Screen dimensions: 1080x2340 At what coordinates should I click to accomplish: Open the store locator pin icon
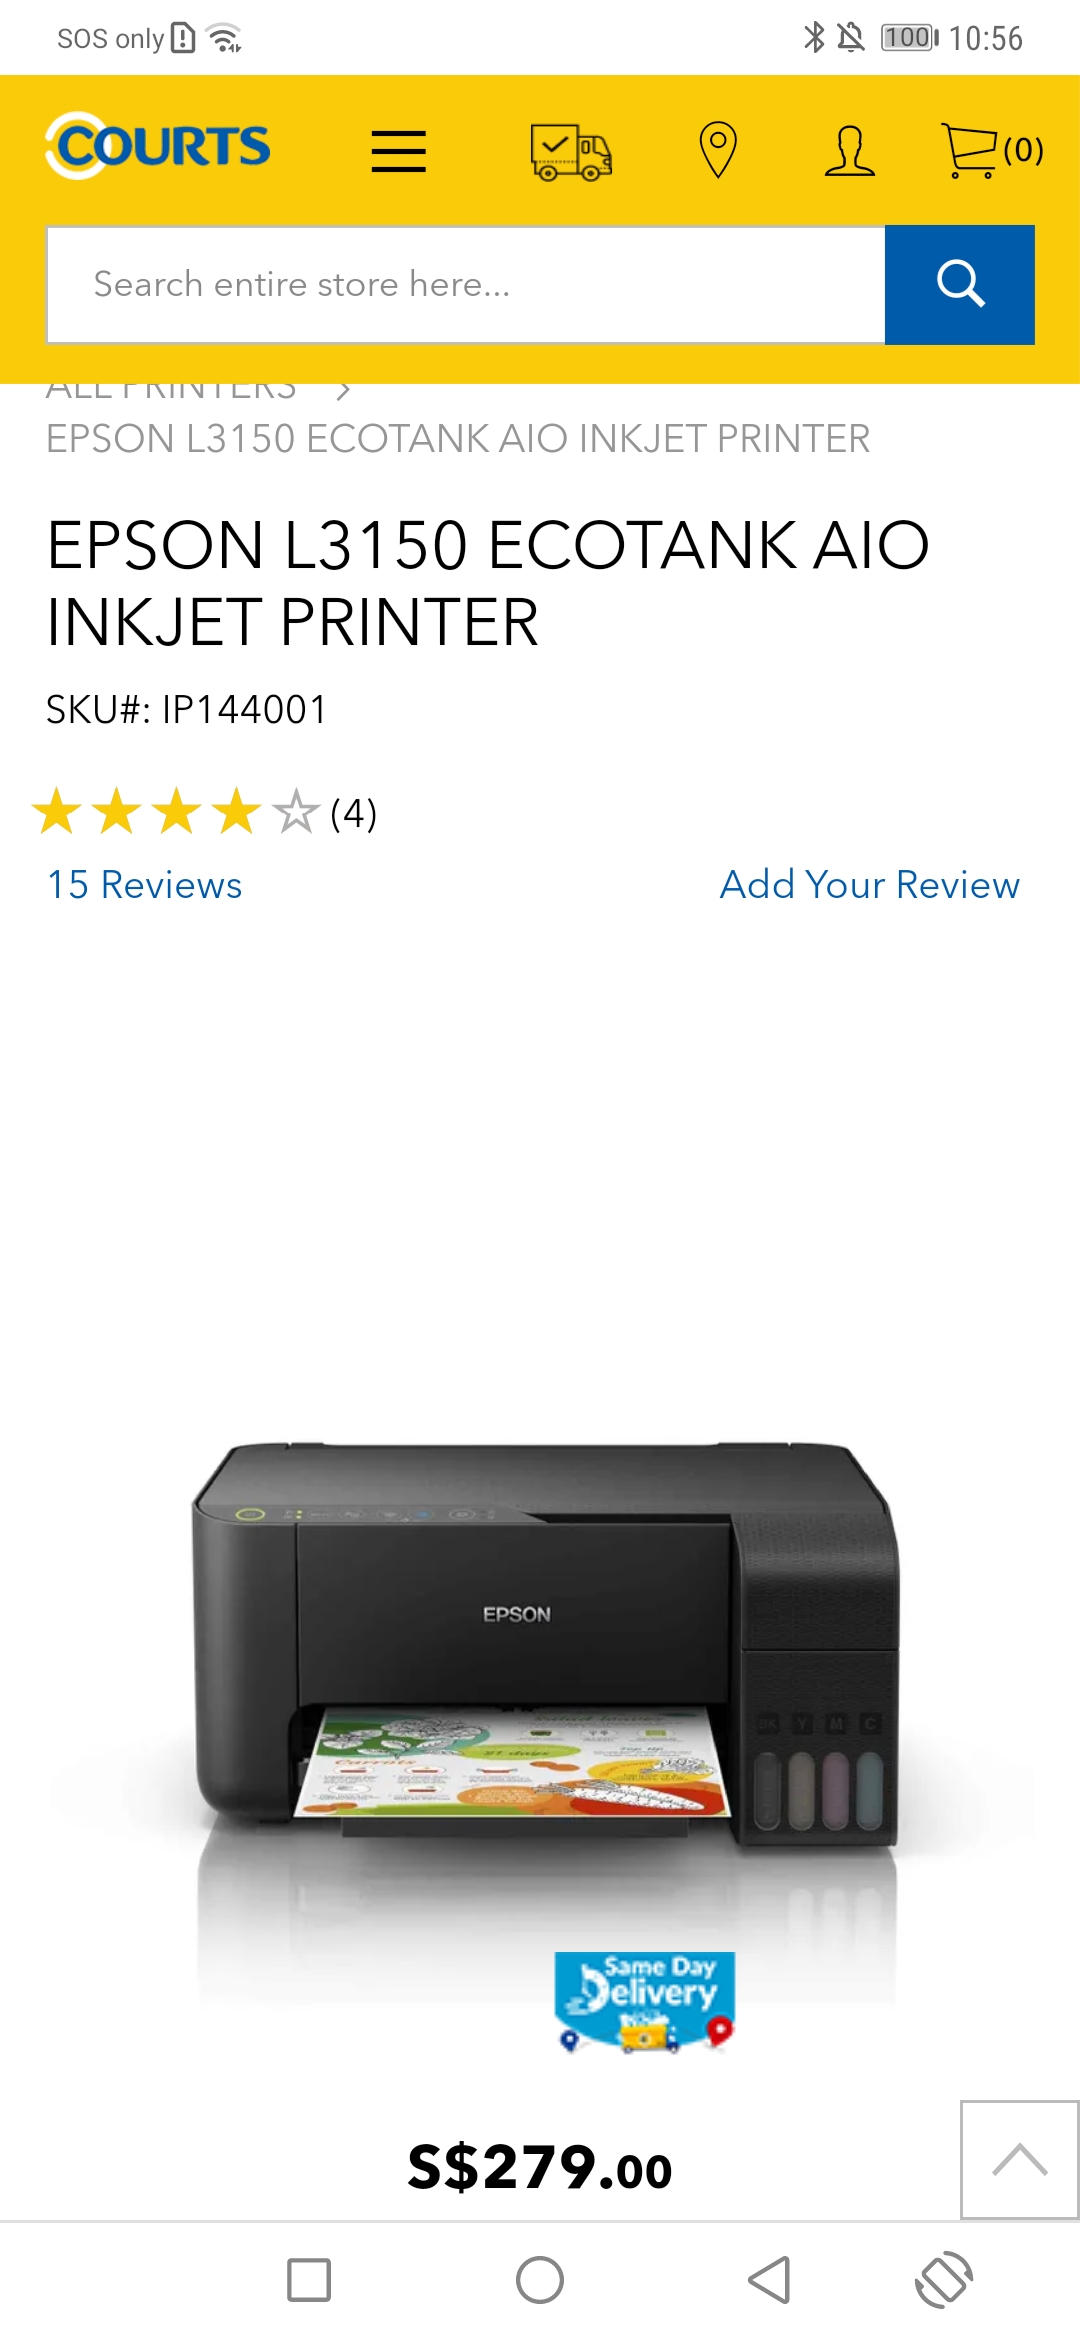point(717,150)
